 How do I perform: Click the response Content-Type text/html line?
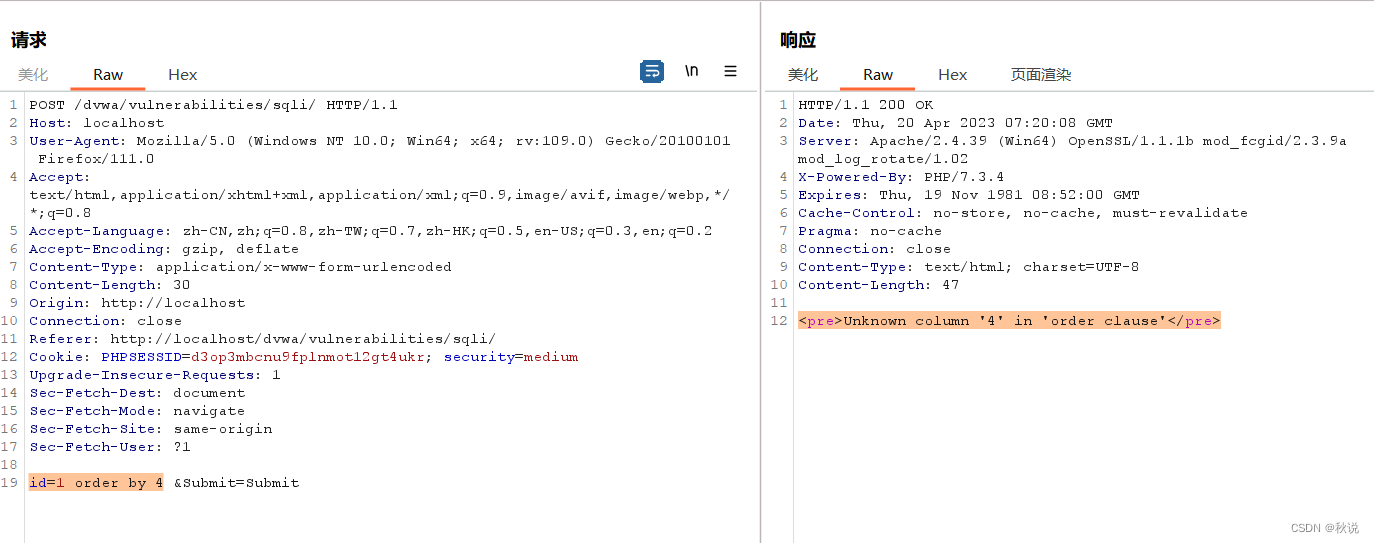pyautogui.click(x=968, y=267)
